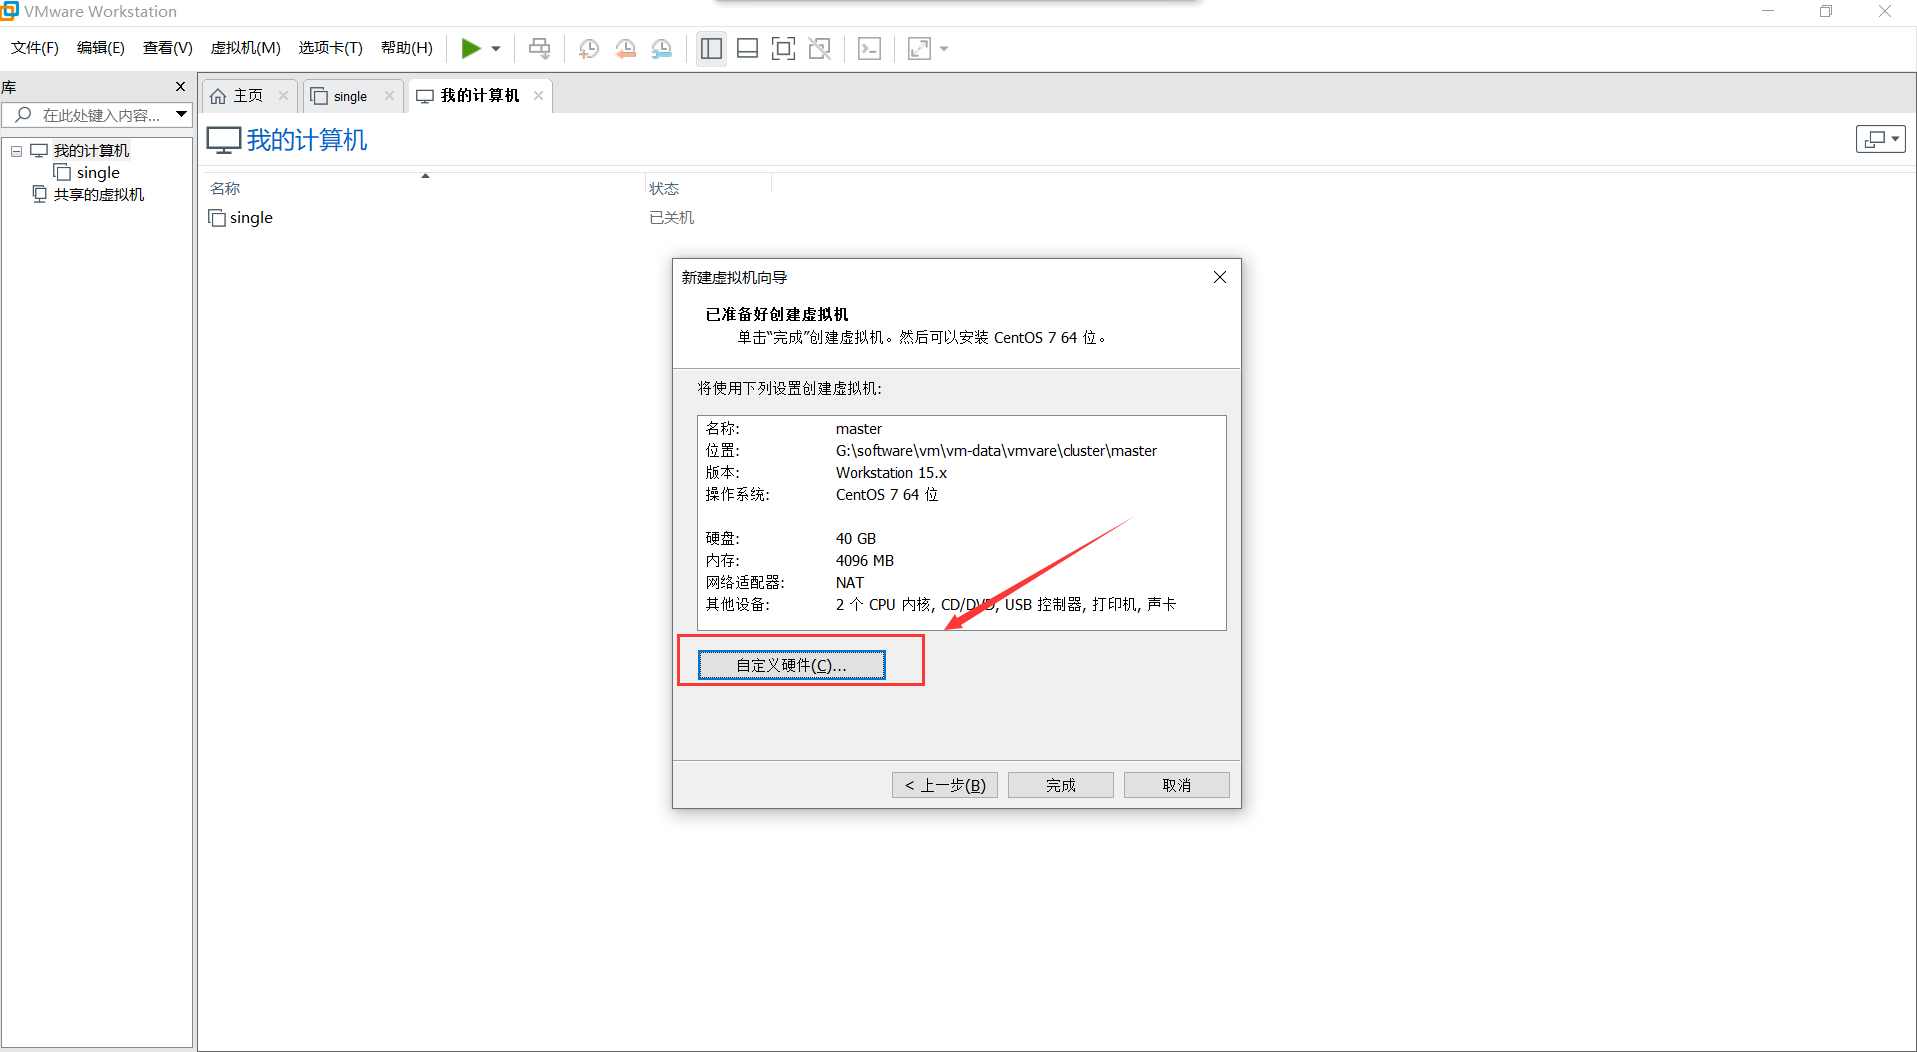Viewport: 1917px width, 1052px height.
Task: Toggle the library panel visibility icon
Action: click(711, 48)
